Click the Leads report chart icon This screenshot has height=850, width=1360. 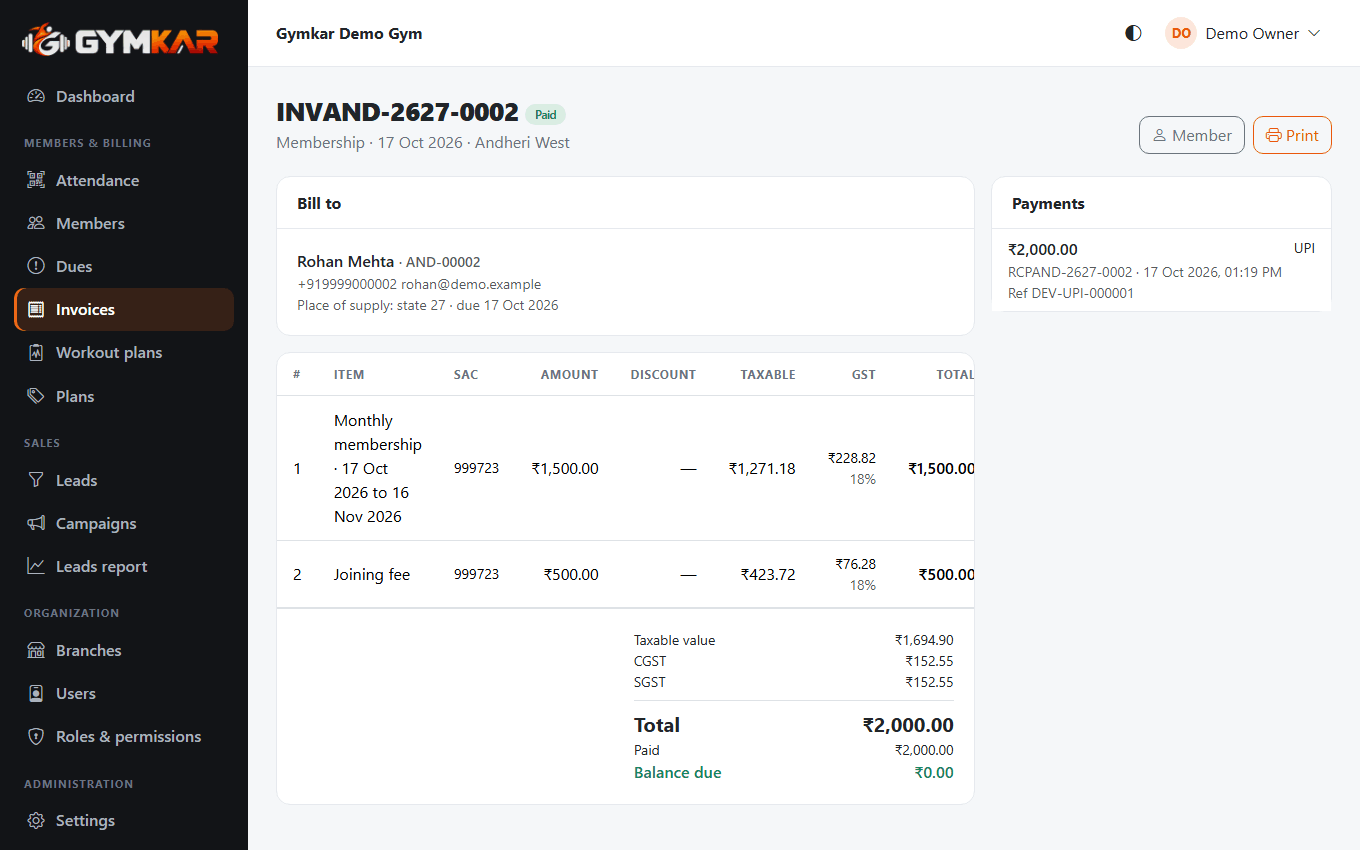coord(36,567)
